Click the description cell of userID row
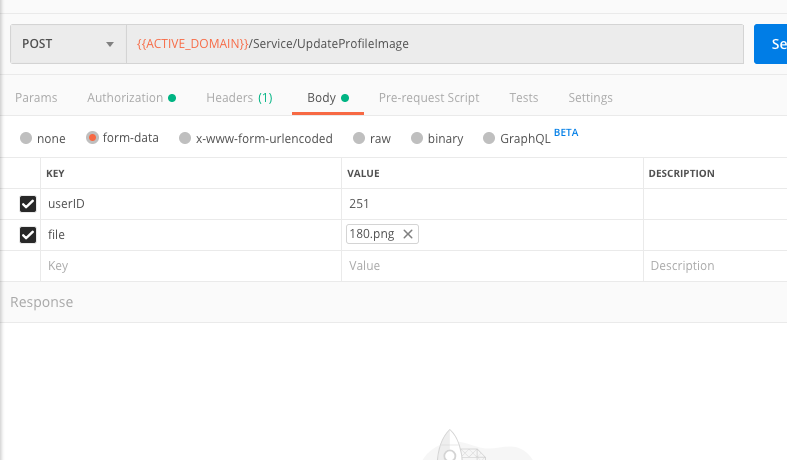This screenshot has height=460, width=787. tap(715, 204)
